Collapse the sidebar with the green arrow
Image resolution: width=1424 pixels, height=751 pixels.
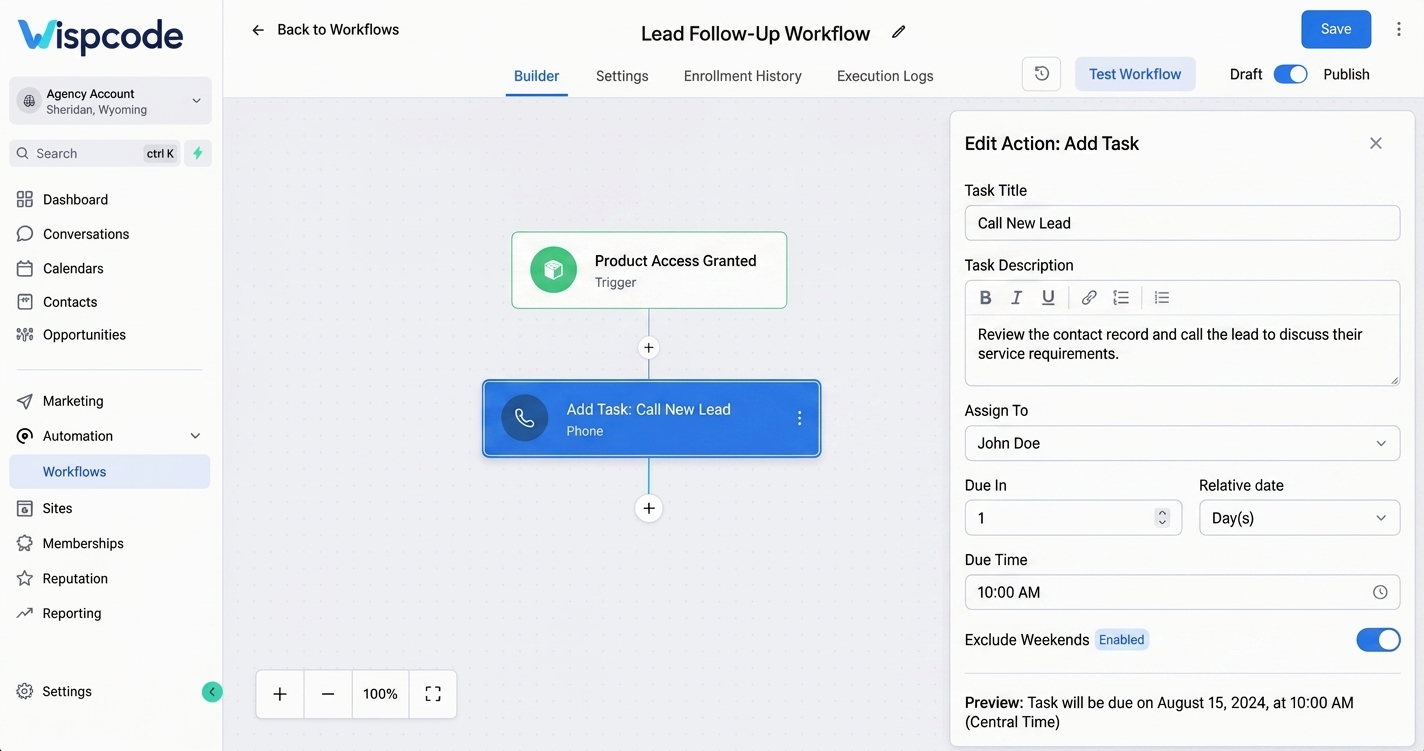point(212,692)
